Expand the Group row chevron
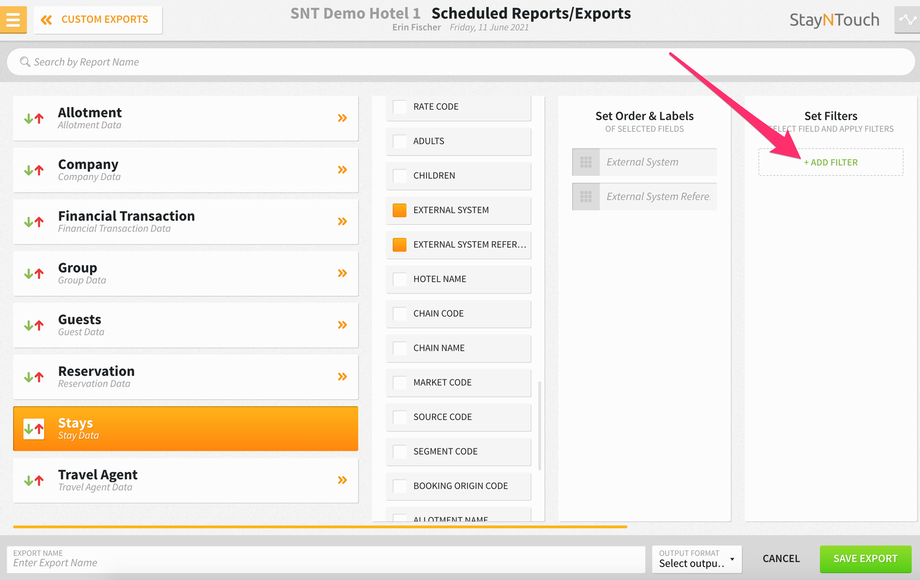The height and width of the screenshot is (580, 920). pyautogui.click(x=342, y=273)
